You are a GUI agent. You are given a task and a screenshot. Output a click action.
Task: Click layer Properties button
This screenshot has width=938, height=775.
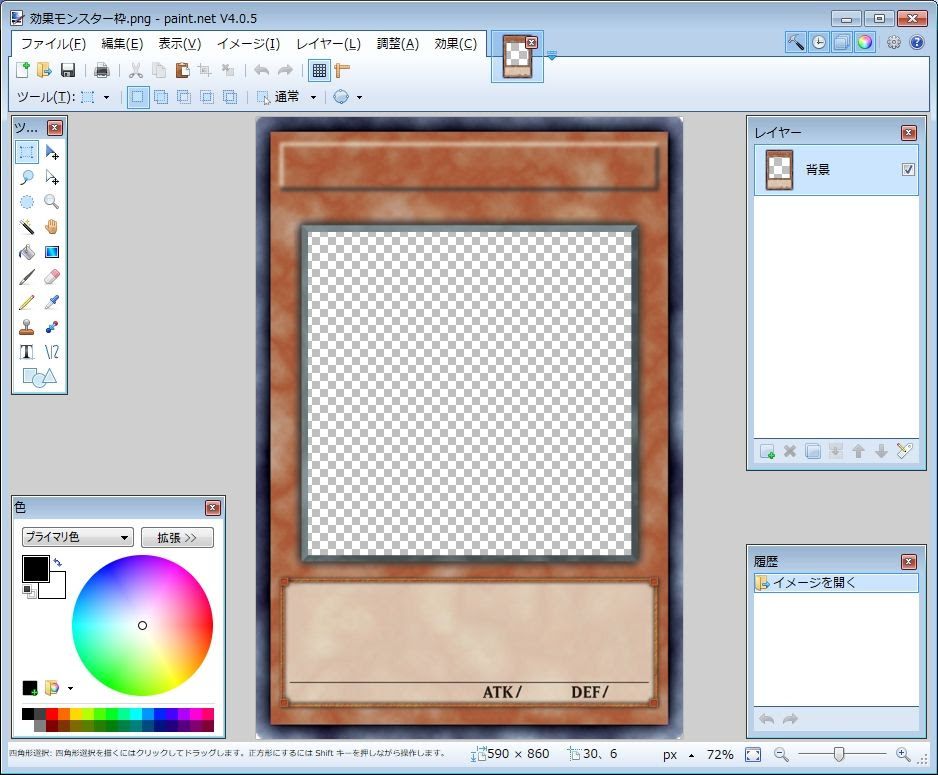(904, 451)
